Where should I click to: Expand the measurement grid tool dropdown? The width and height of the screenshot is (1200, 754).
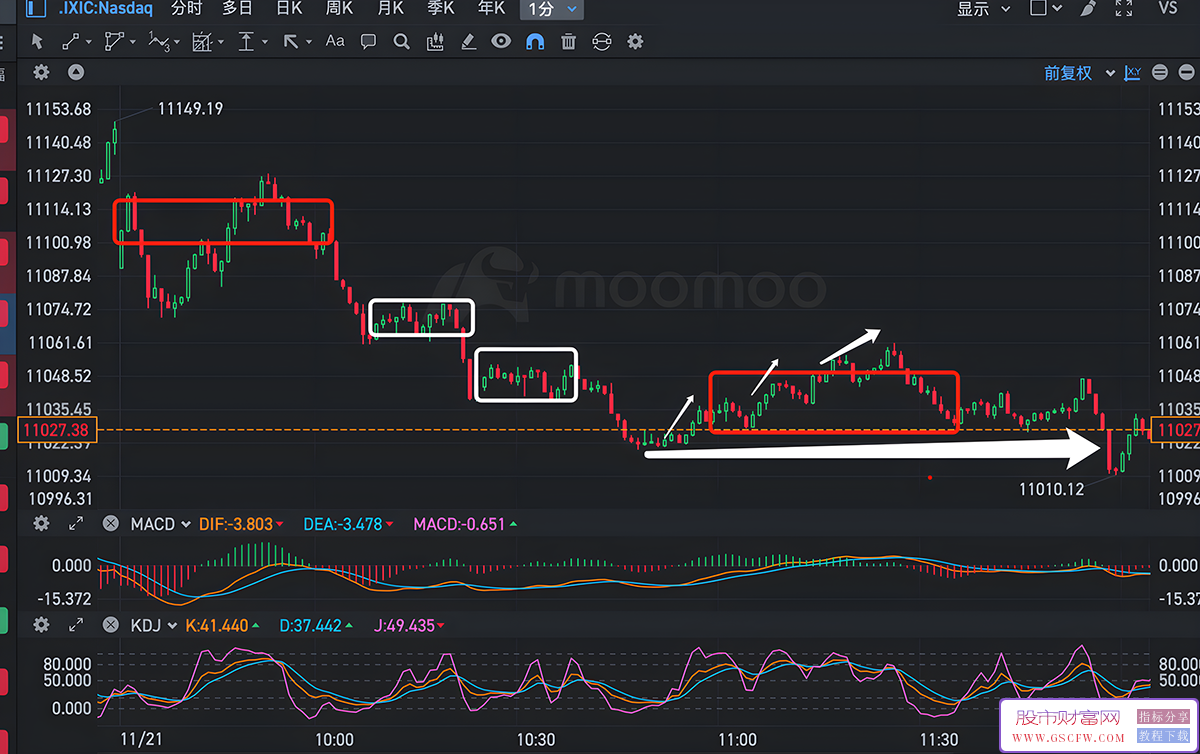219,42
